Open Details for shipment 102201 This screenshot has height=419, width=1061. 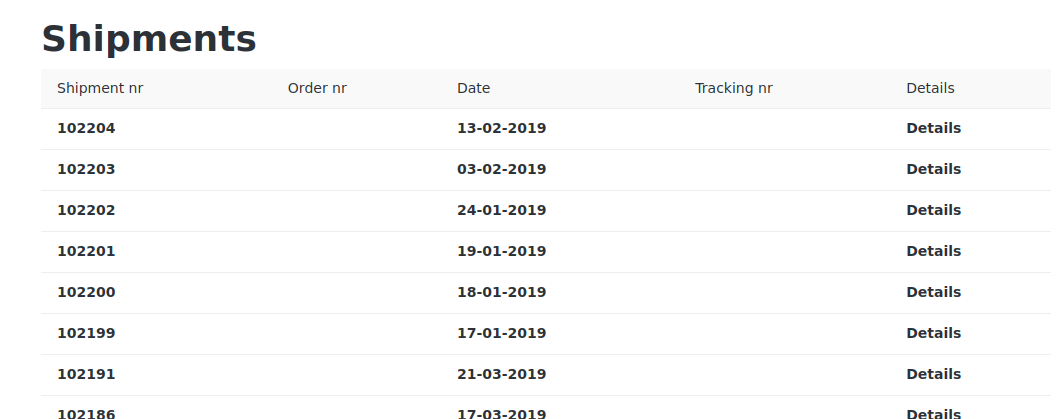coord(933,251)
